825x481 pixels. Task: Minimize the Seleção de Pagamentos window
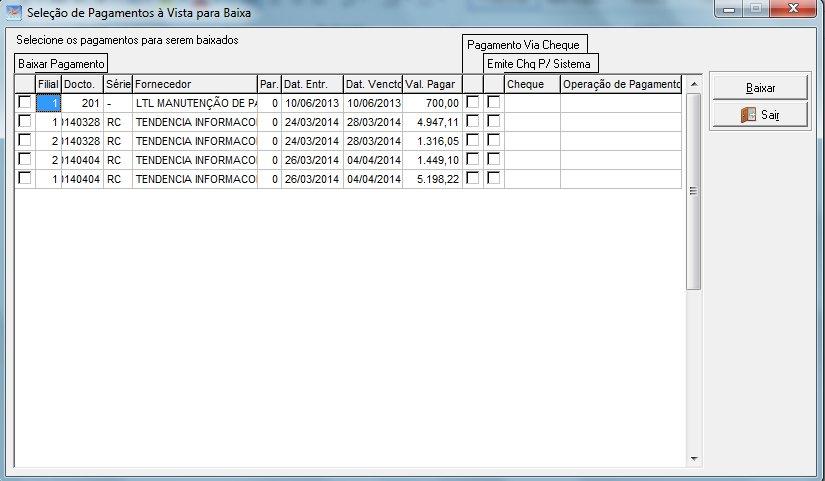[729, 8]
